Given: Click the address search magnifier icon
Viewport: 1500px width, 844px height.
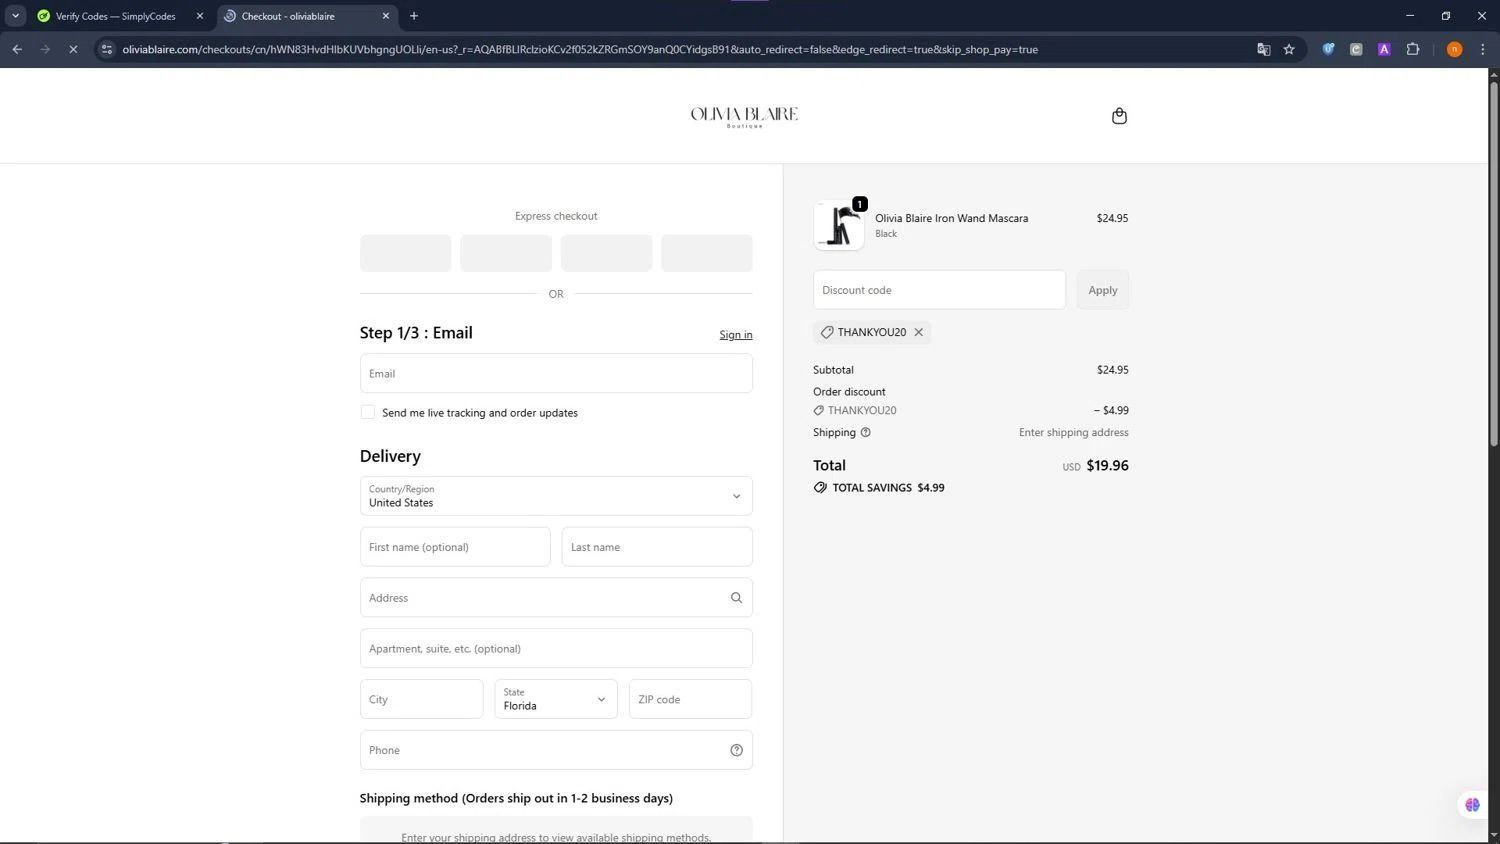Looking at the screenshot, I should (x=736, y=598).
